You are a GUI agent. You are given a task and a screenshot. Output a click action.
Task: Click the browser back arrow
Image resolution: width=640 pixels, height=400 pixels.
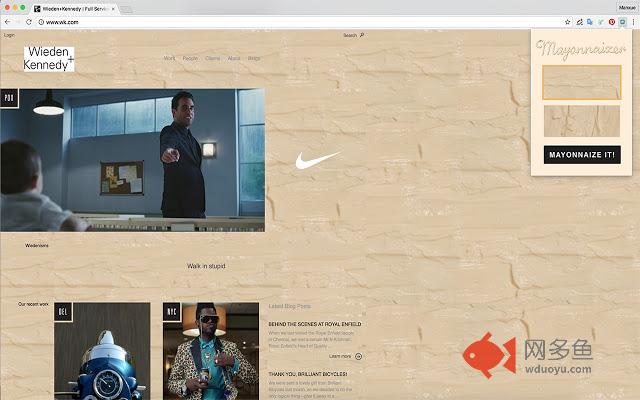pyautogui.click(x=8, y=22)
